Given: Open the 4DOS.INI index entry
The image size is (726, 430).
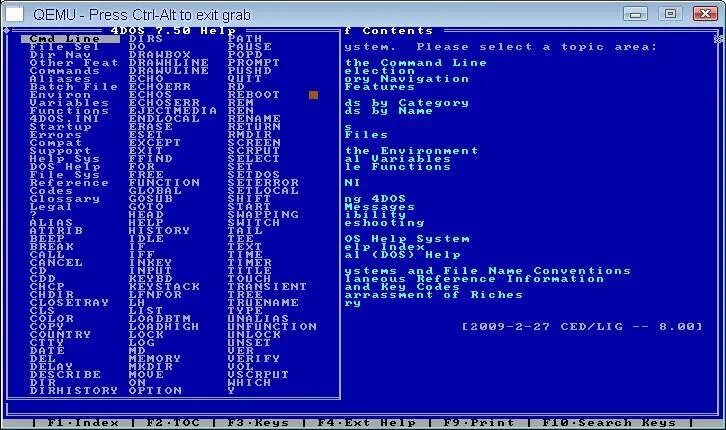Looking at the screenshot, I should (x=64, y=118).
